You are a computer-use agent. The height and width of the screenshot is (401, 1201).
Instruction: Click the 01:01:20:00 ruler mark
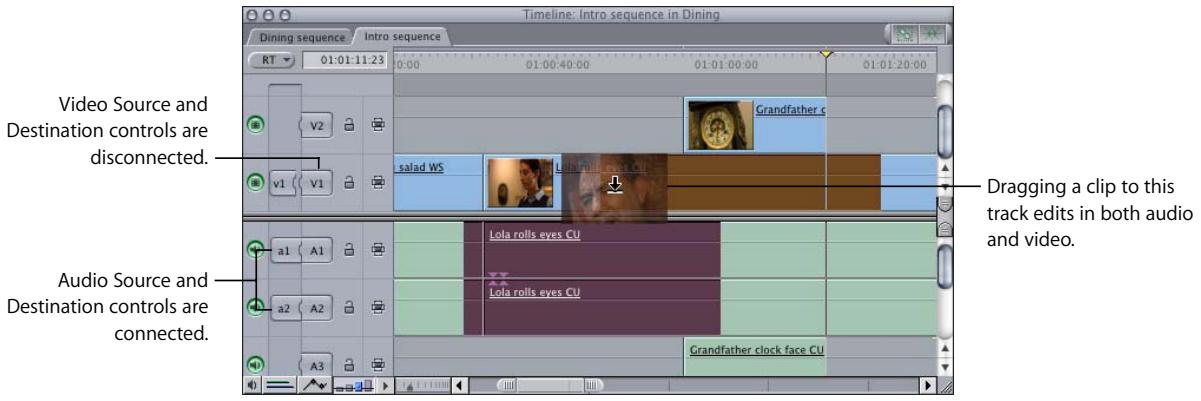pyautogui.click(x=894, y=66)
